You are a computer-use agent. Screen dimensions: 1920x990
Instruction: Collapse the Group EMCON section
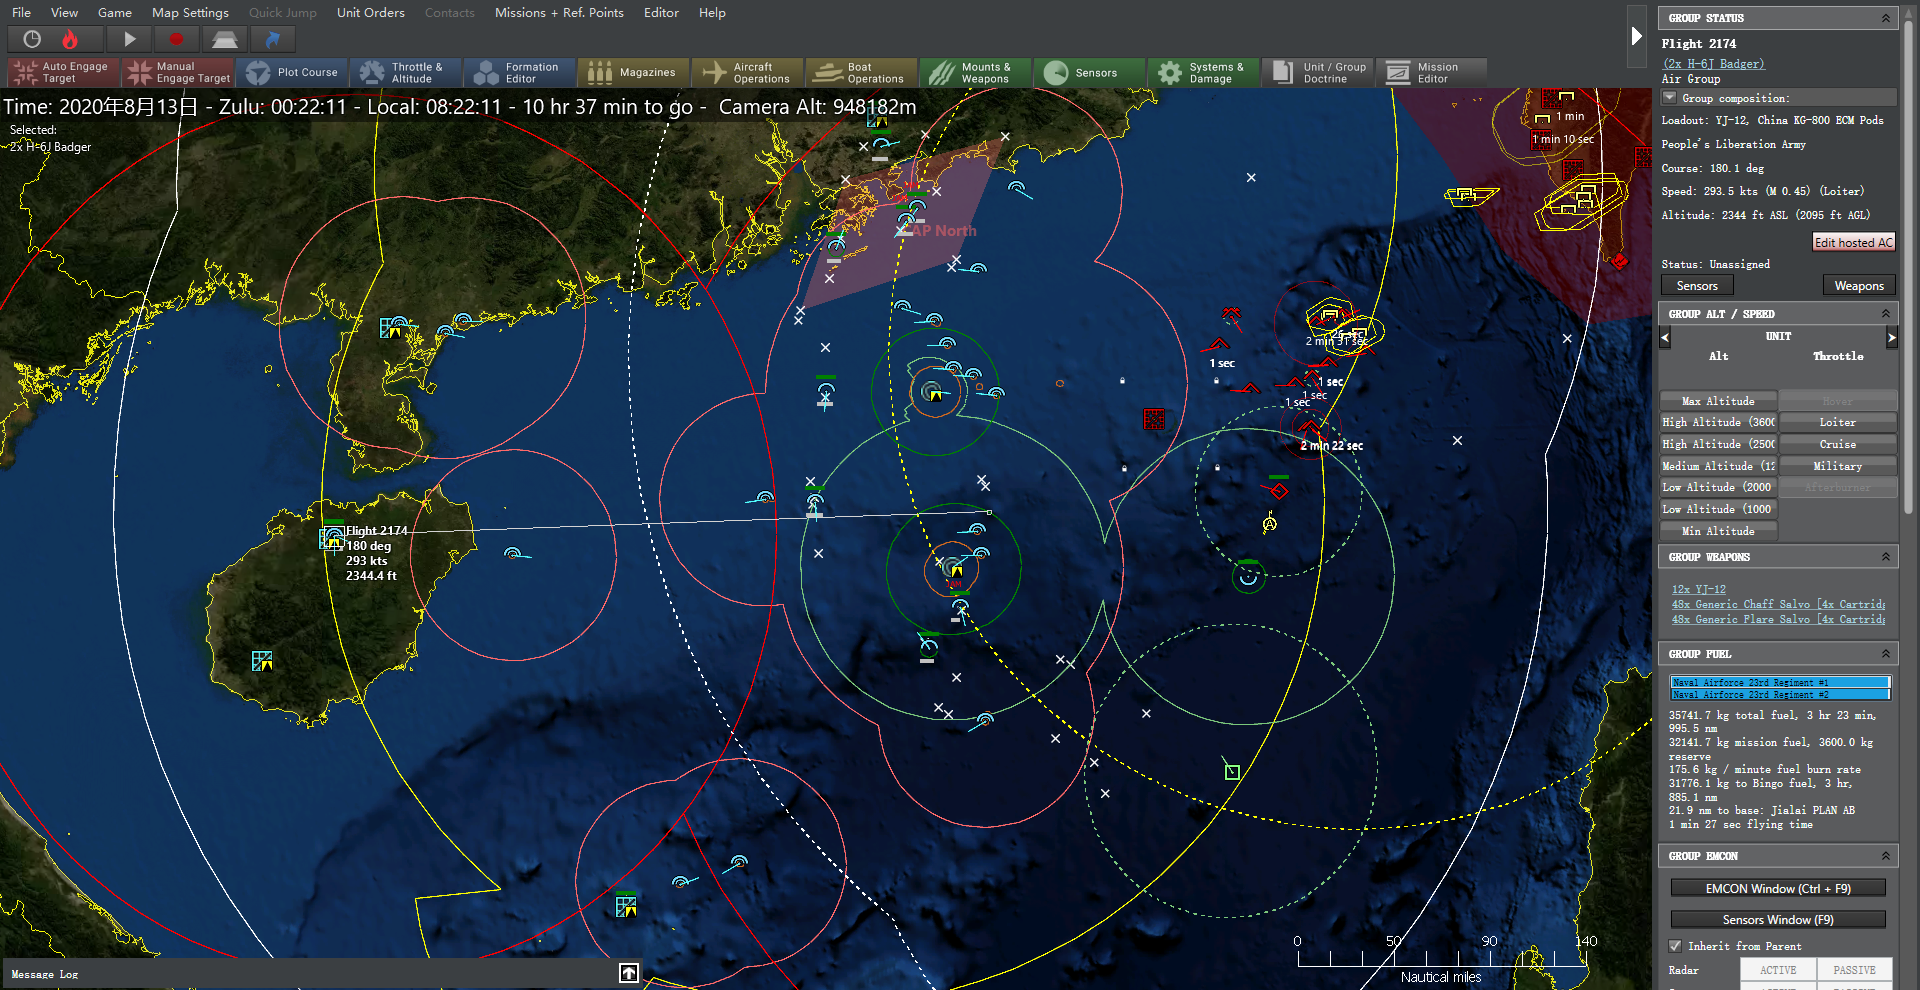[x=1886, y=856]
